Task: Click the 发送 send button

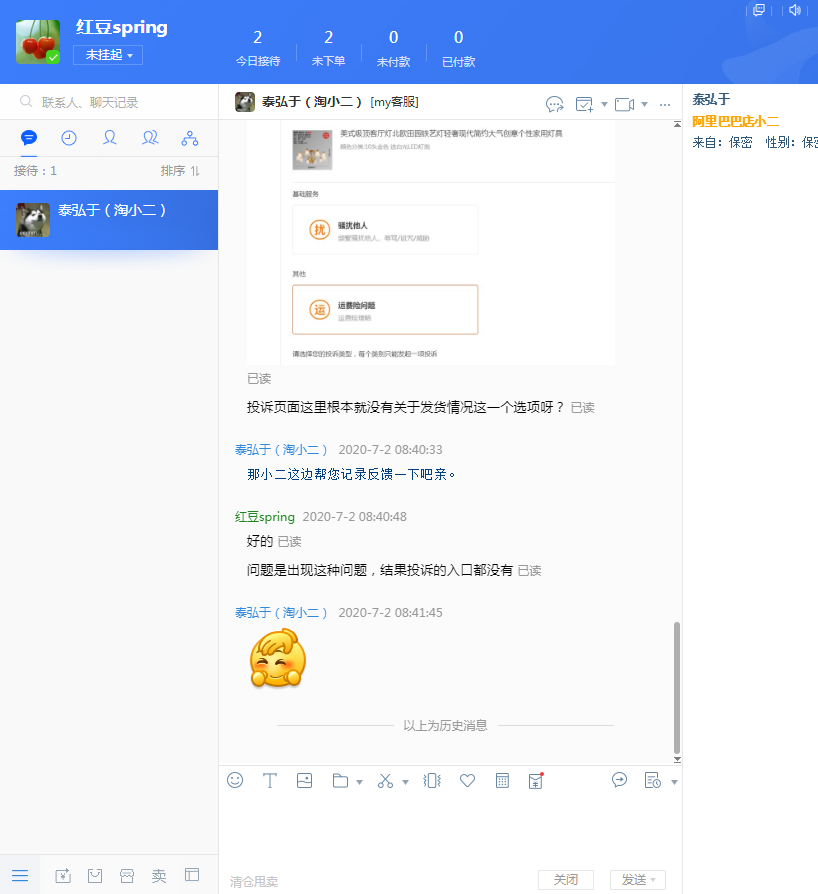Action: 633,880
